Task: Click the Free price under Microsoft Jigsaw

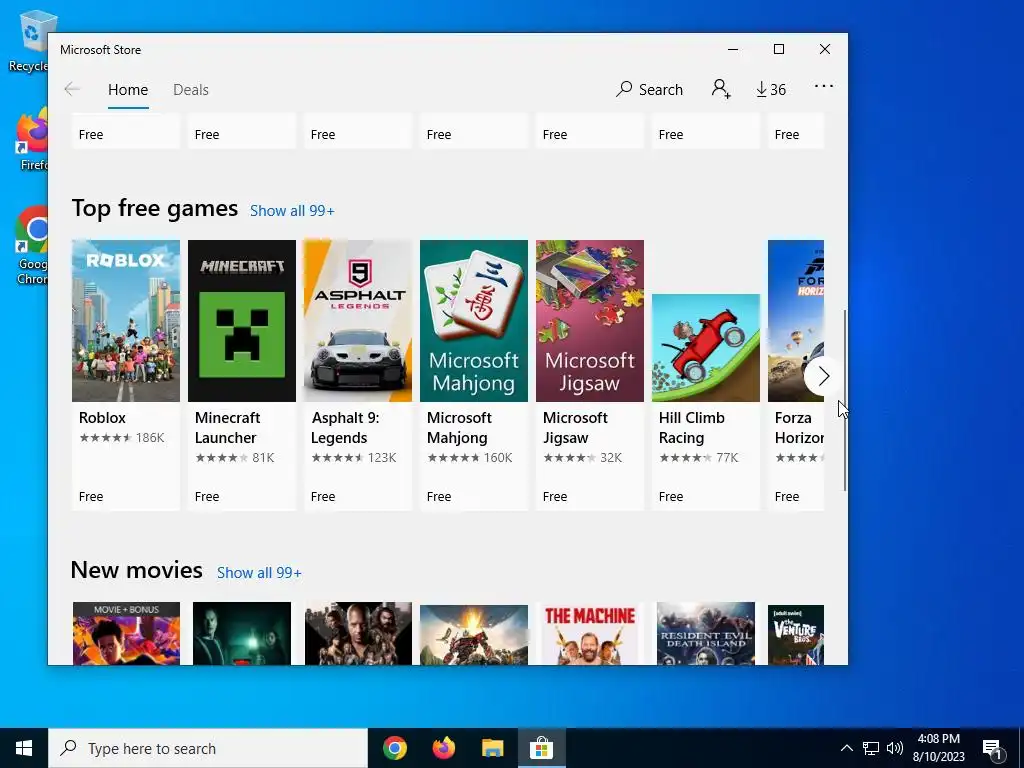Action: [554, 496]
